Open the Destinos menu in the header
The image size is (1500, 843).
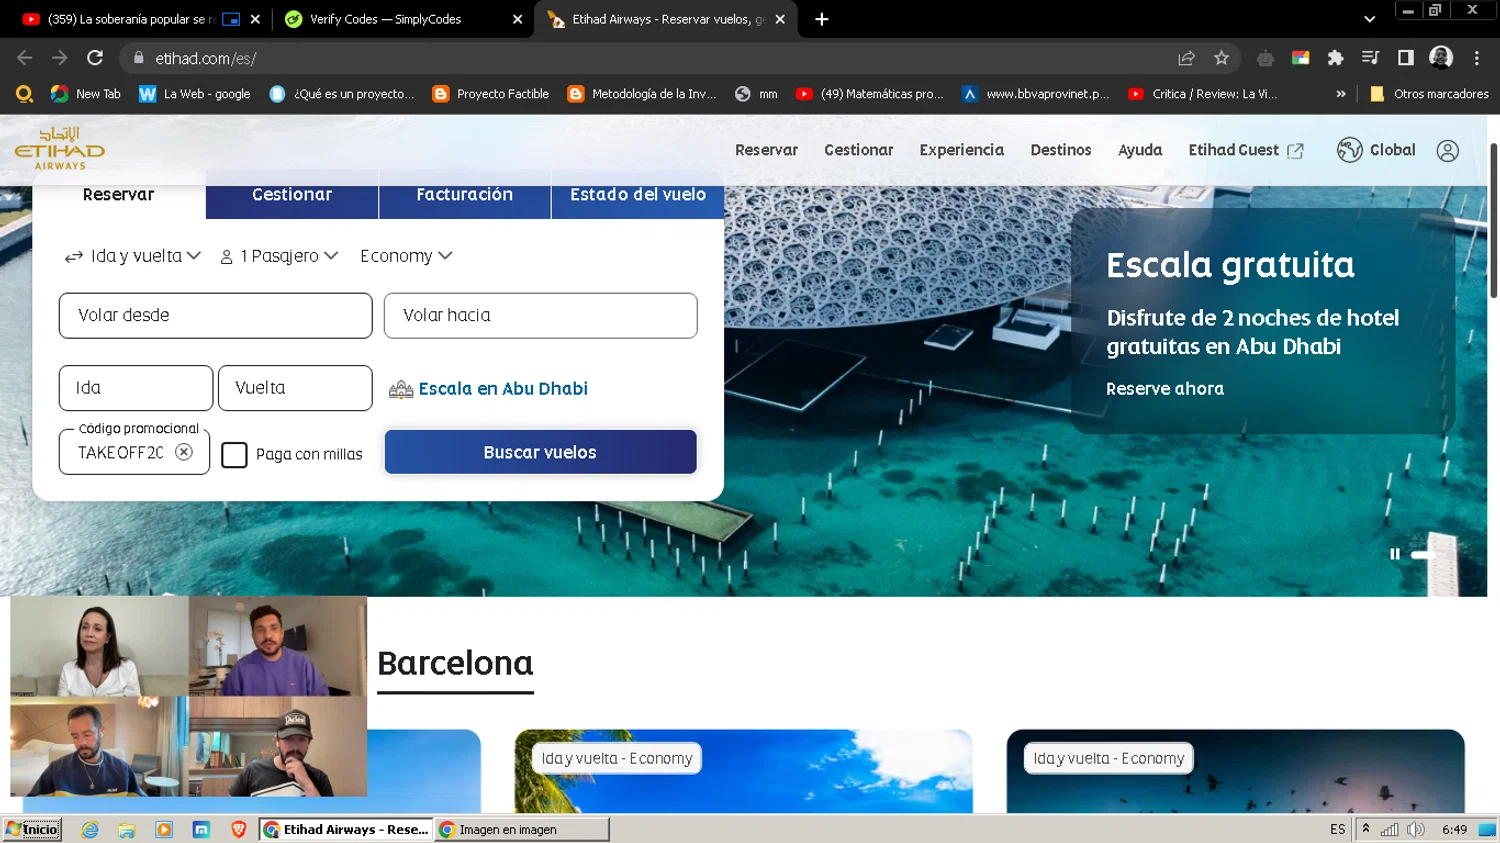[x=1061, y=150]
